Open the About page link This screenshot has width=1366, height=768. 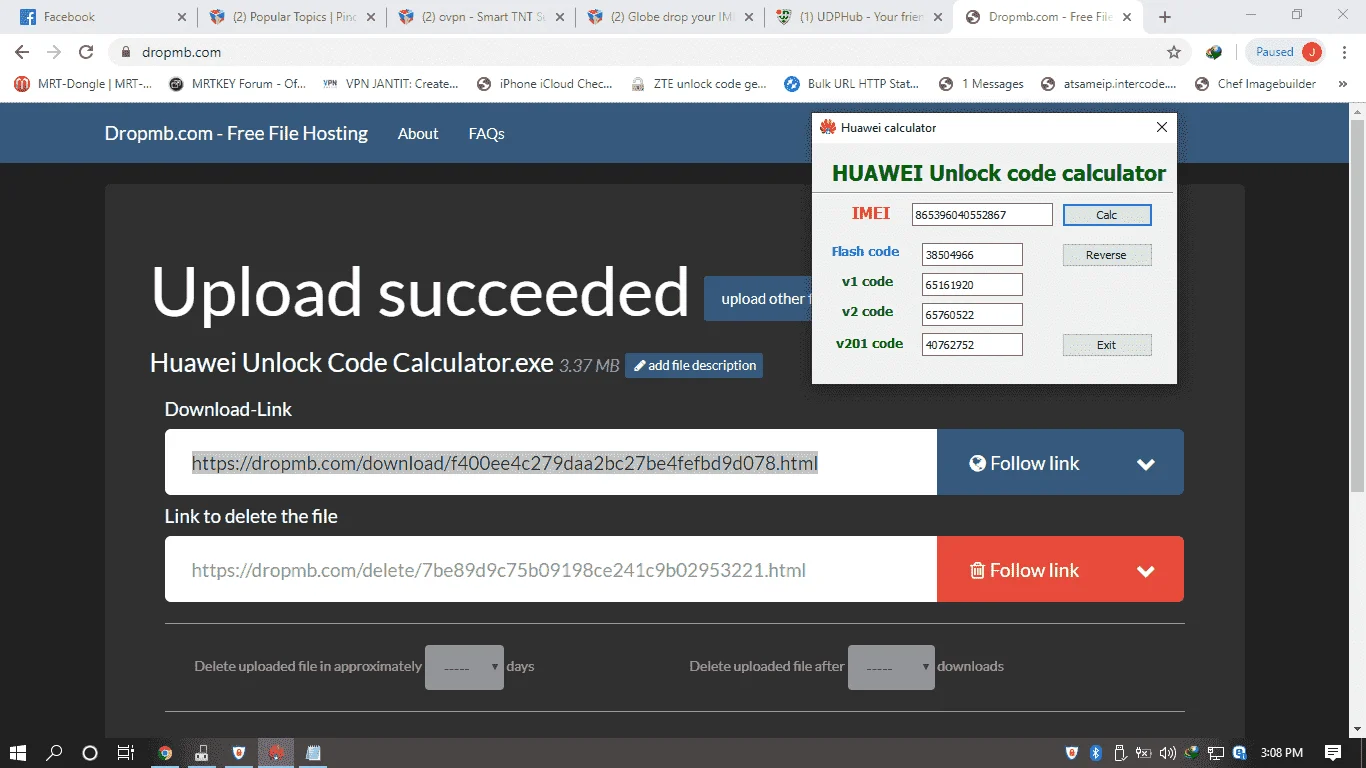pos(418,134)
